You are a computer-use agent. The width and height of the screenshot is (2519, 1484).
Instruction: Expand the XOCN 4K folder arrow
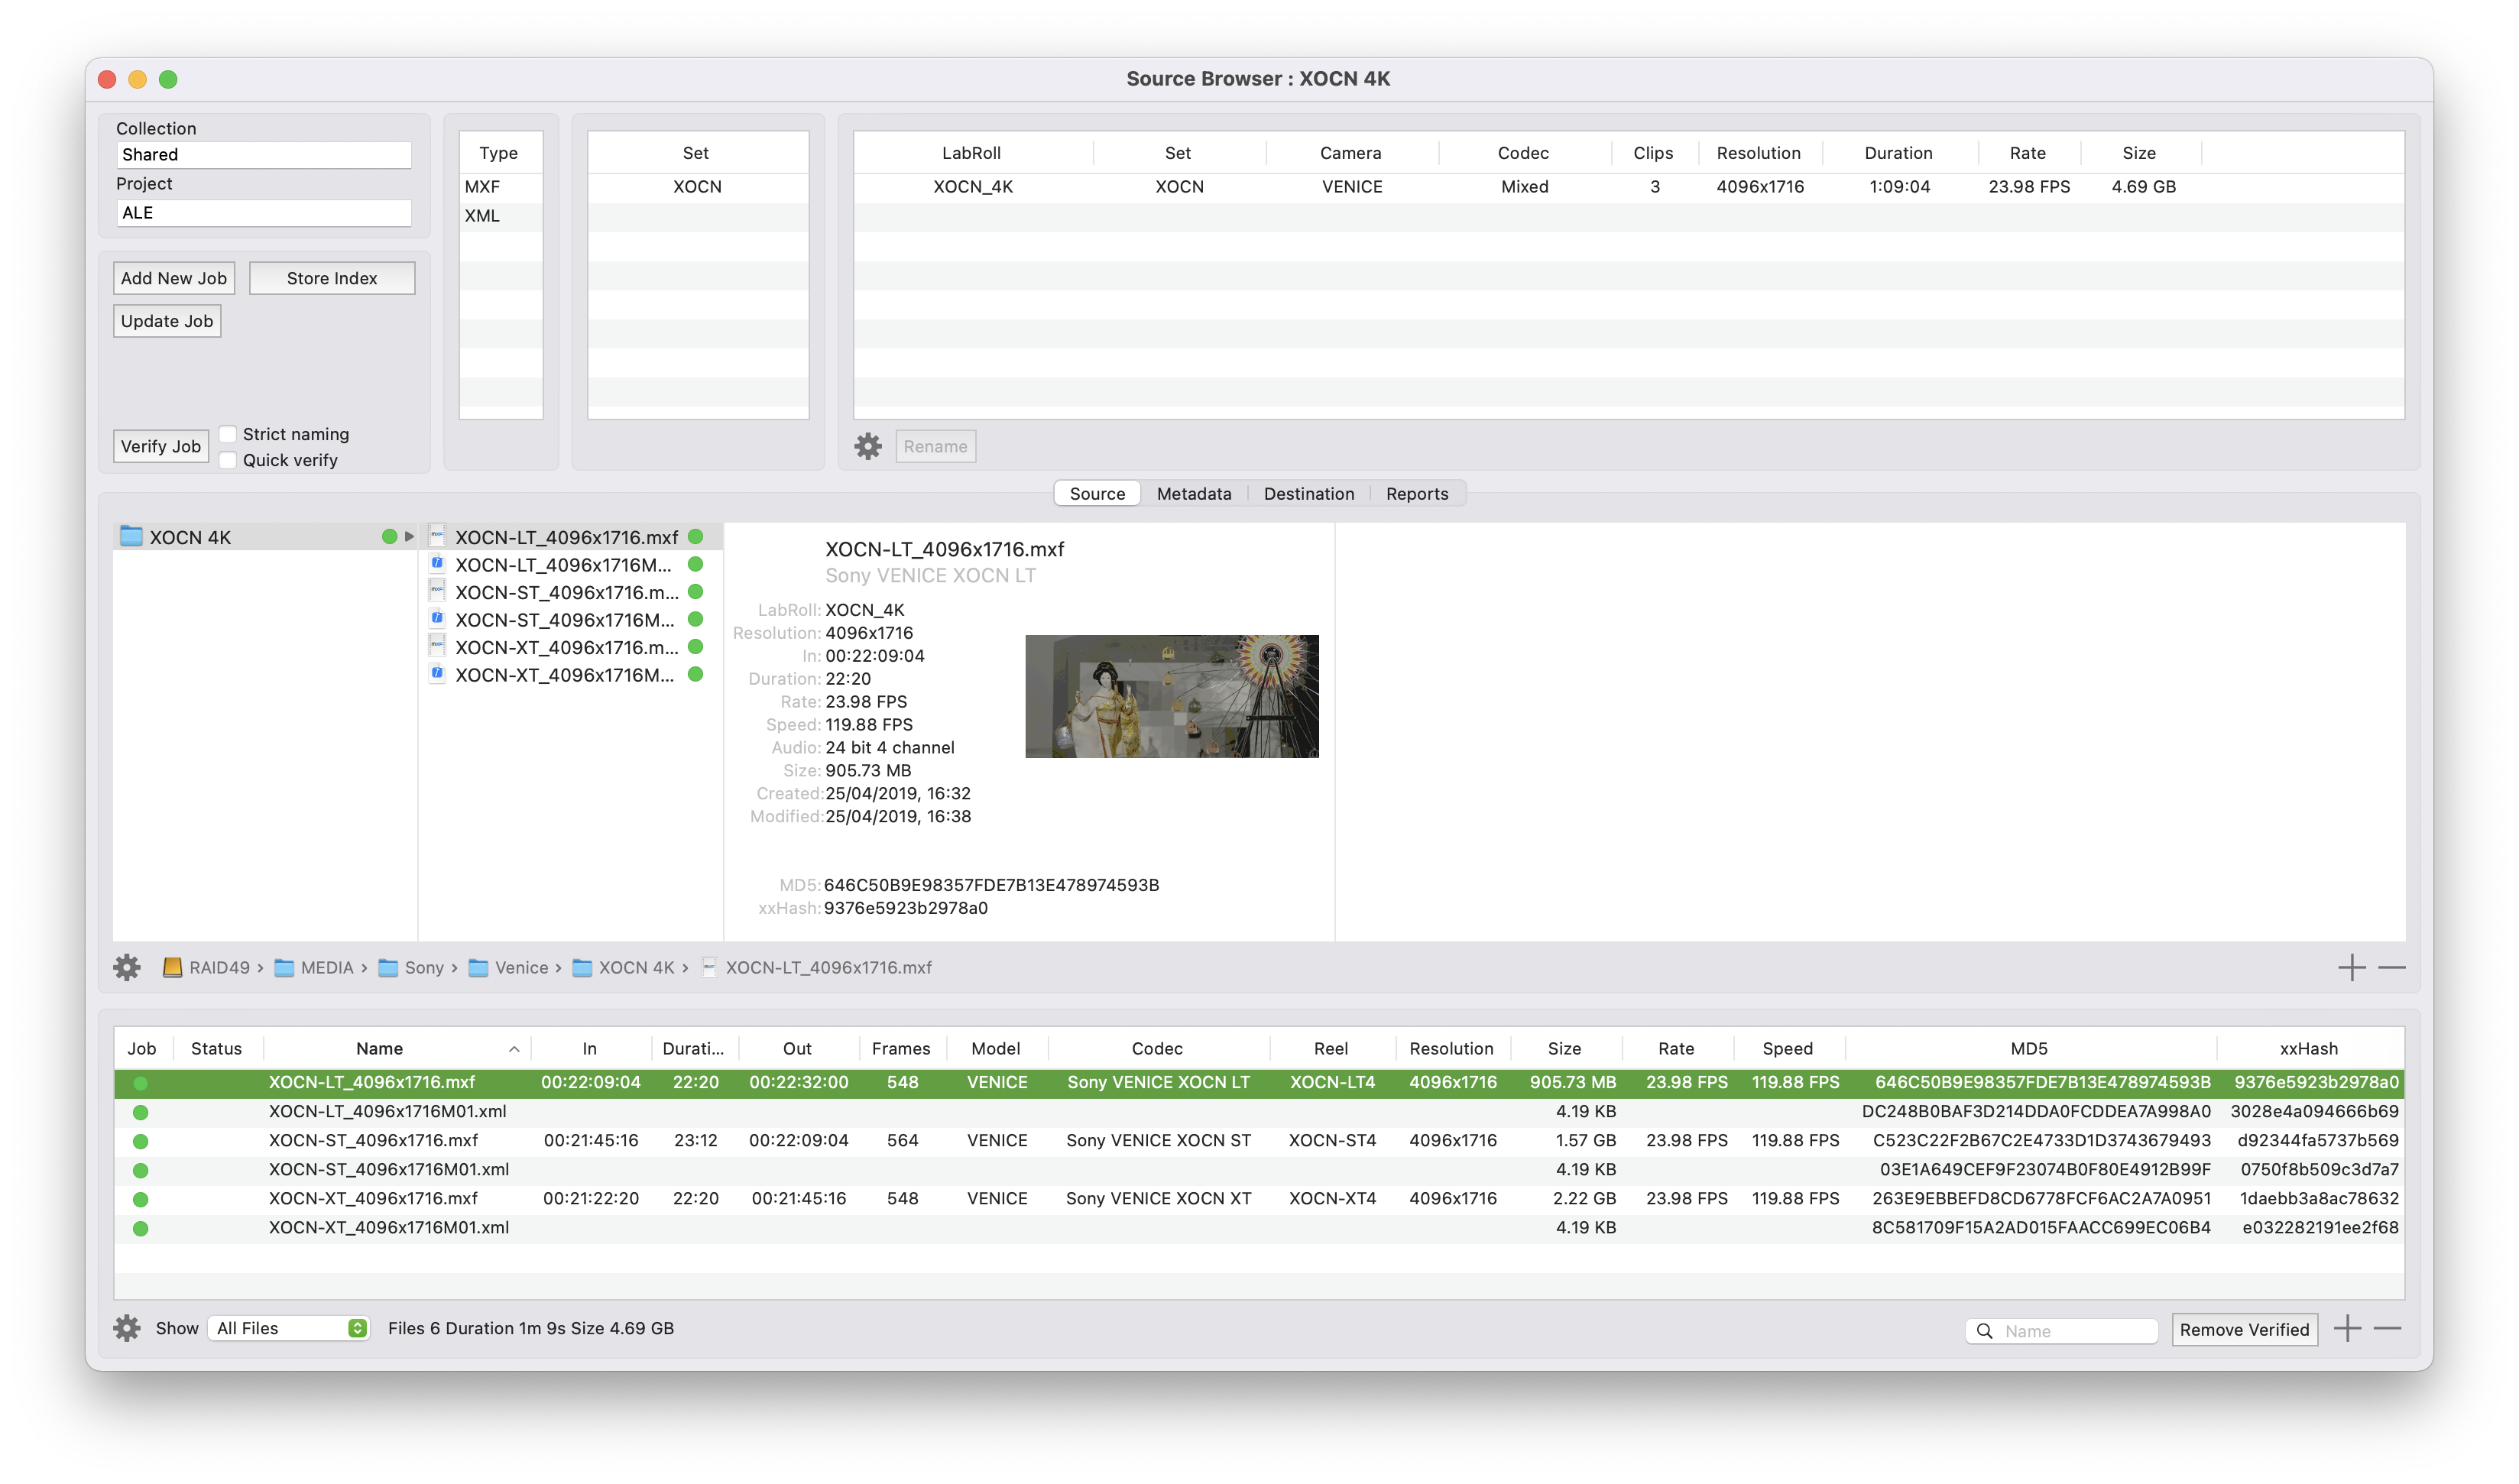pyautogui.click(x=409, y=536)
